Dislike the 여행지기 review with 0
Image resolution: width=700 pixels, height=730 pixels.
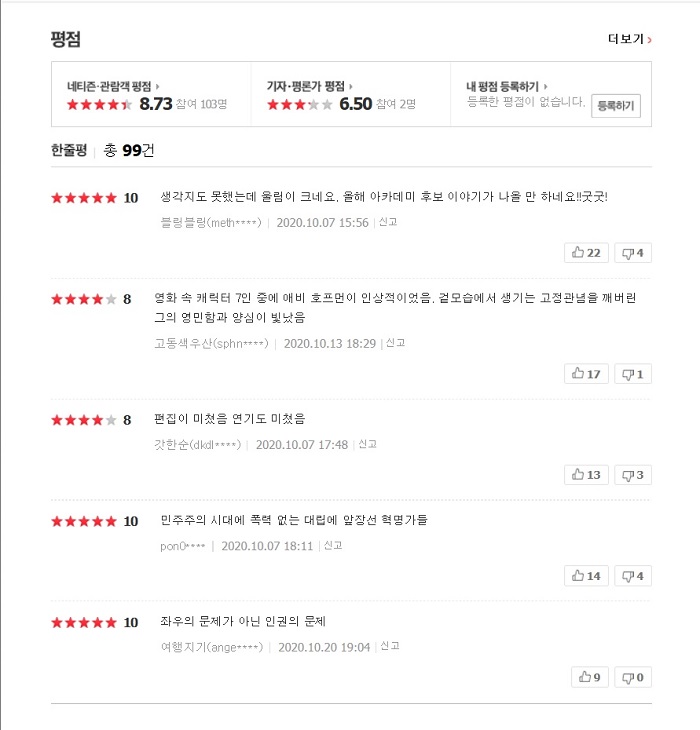pyautogui.click(x=633, y=677)
